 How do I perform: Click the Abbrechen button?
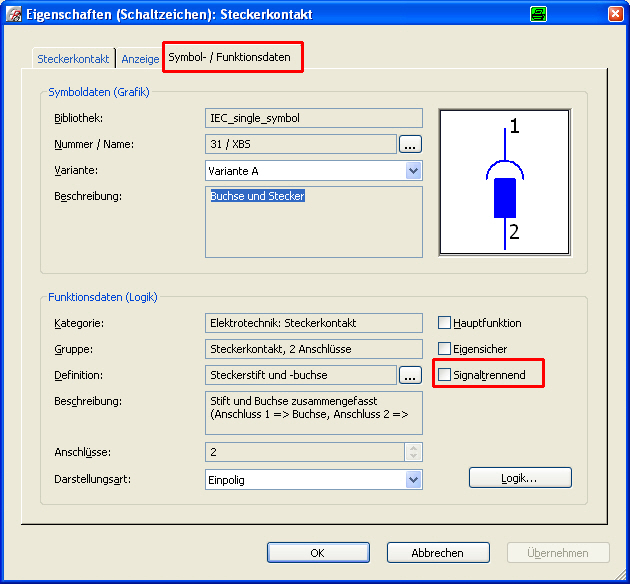pyautogui.click(x=438, y=553)
